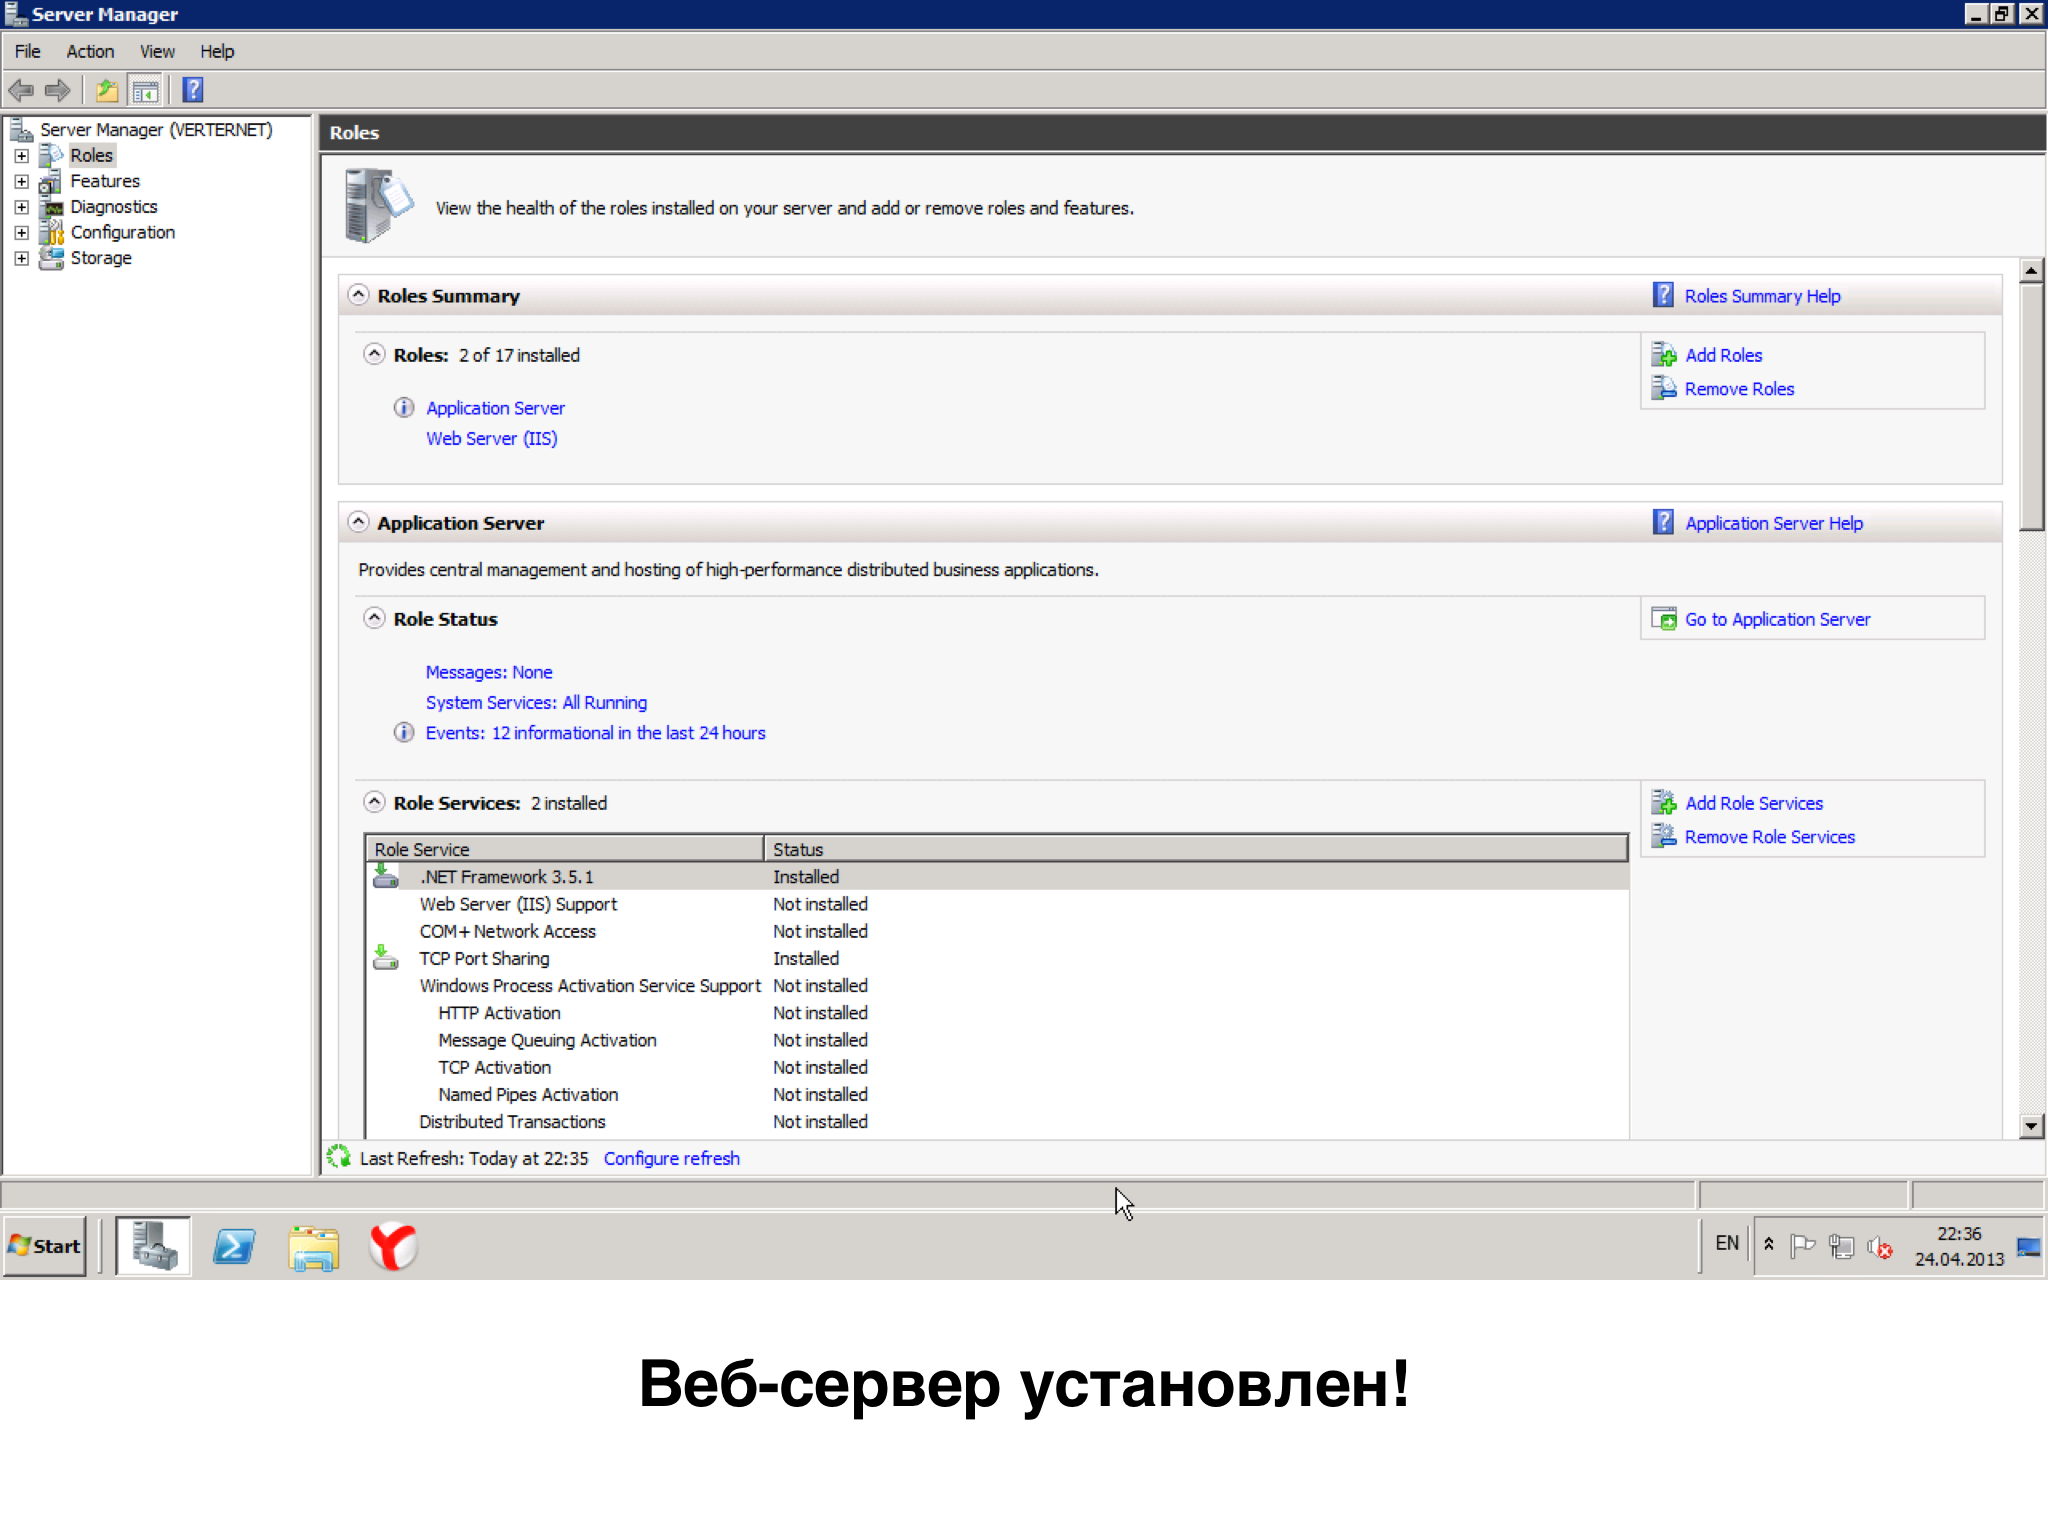Image resolution: width=2048 pixels, height=1536 pixels.
Task: Select the HTTP Activation row
Action: 997,1013
